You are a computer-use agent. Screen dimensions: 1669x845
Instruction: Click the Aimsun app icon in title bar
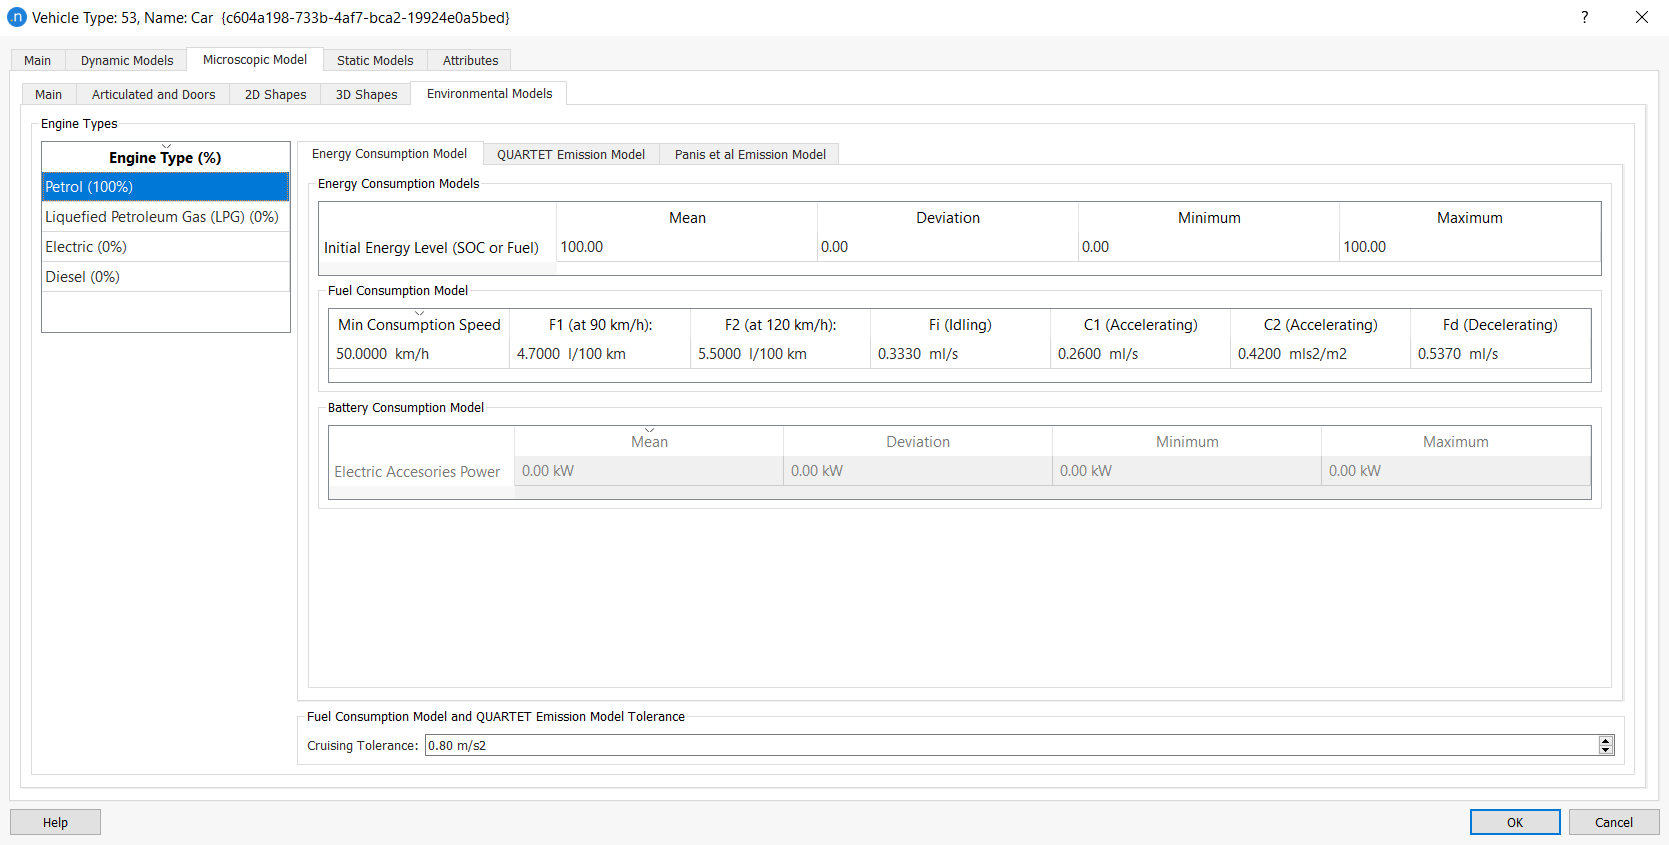click(x=16, y=17)
